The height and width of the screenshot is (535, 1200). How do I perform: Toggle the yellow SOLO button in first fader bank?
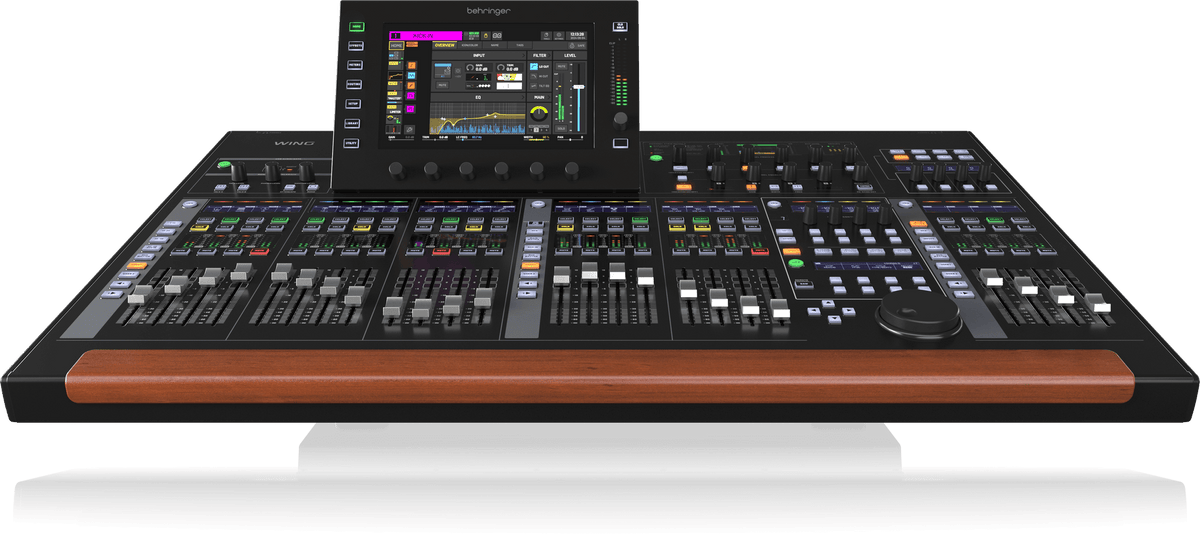click(x=199, y=228)
